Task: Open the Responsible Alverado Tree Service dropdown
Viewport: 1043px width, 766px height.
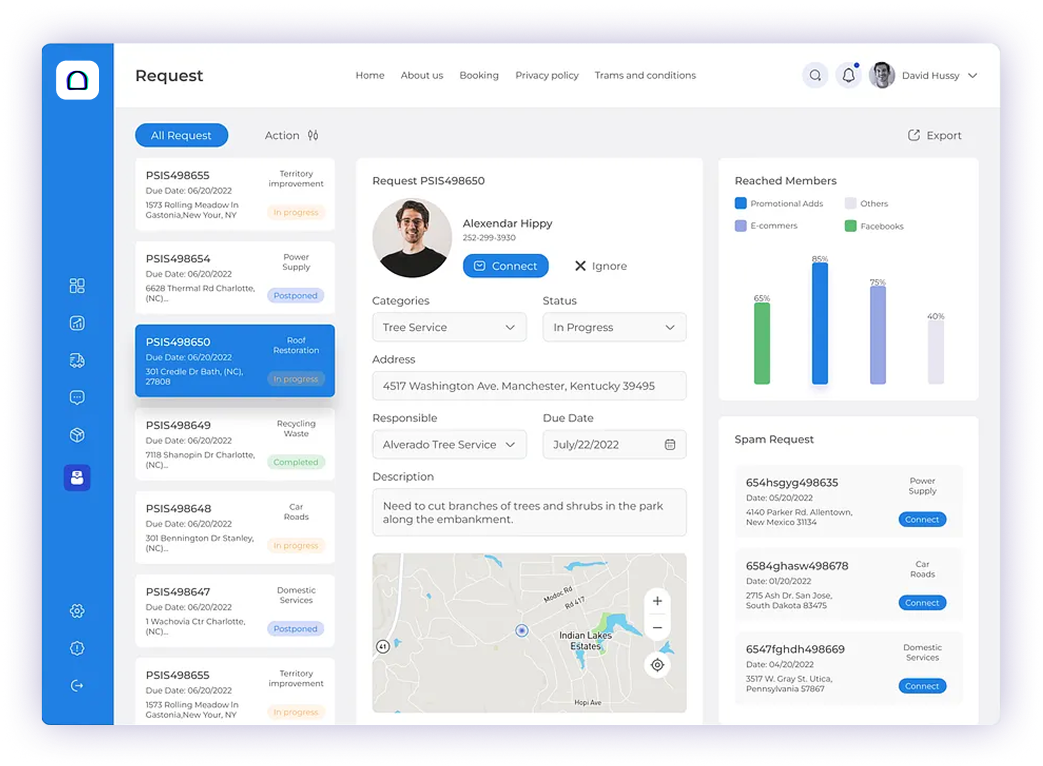Action: pyautogui.click(x=449, y=444)
